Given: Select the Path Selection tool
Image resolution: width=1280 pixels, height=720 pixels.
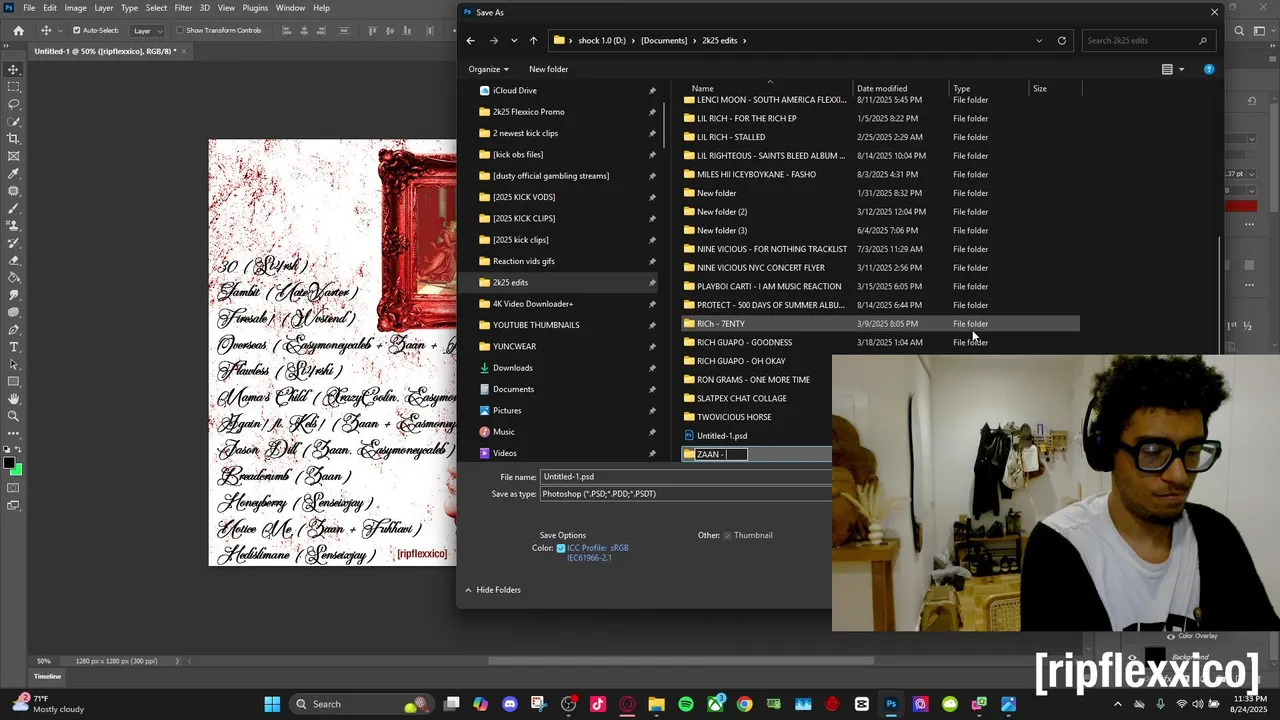Looking at the screenshot, I should [x=14, y=364].
